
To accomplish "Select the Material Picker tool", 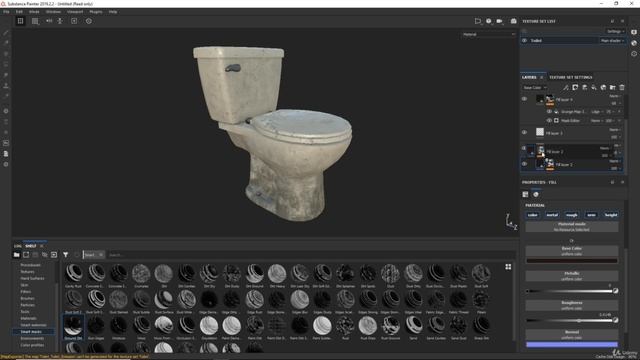I will click(6, 96).
